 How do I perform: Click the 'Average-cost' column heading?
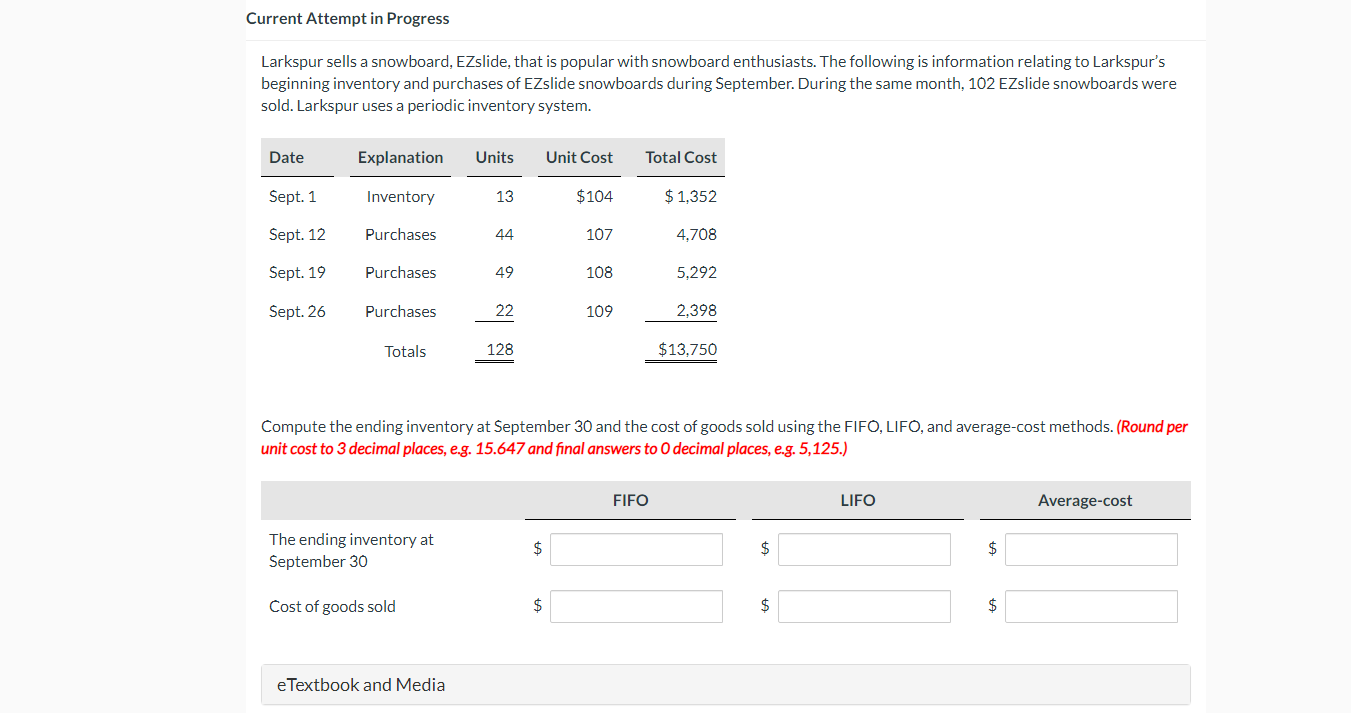tap(1085, 501)
